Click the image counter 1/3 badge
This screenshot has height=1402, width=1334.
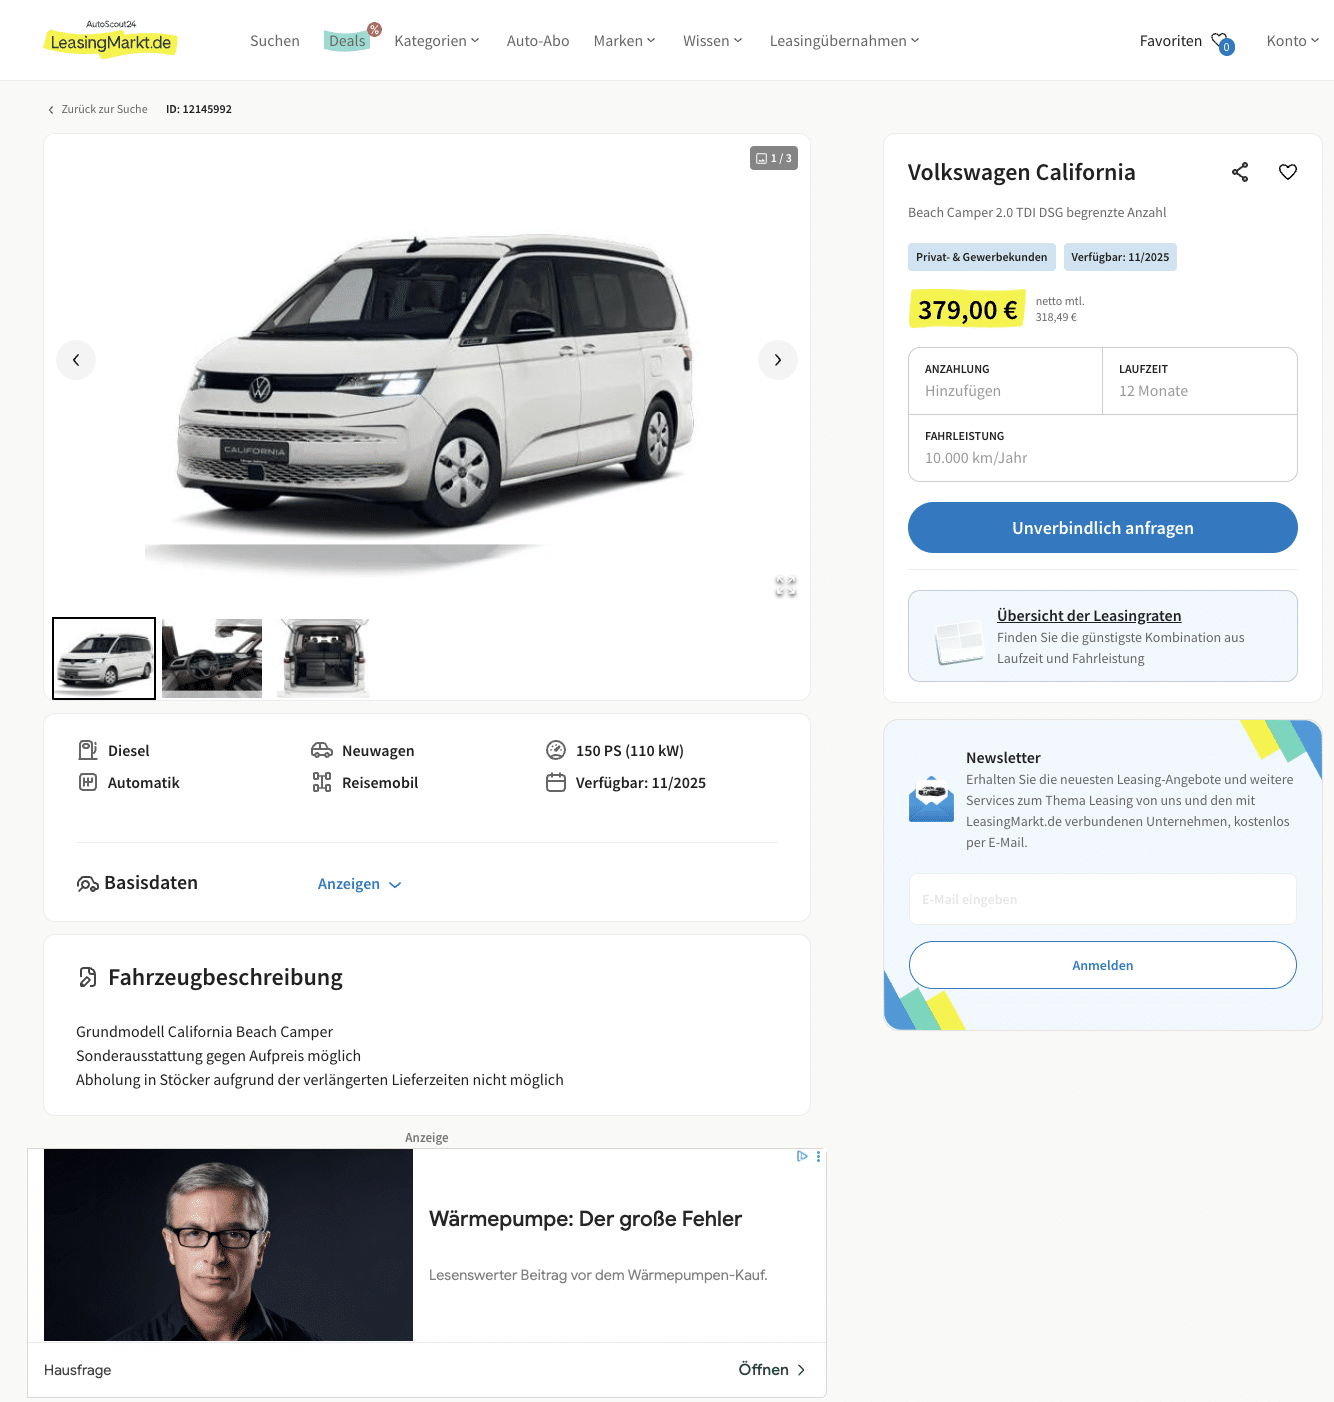(774, 158)
